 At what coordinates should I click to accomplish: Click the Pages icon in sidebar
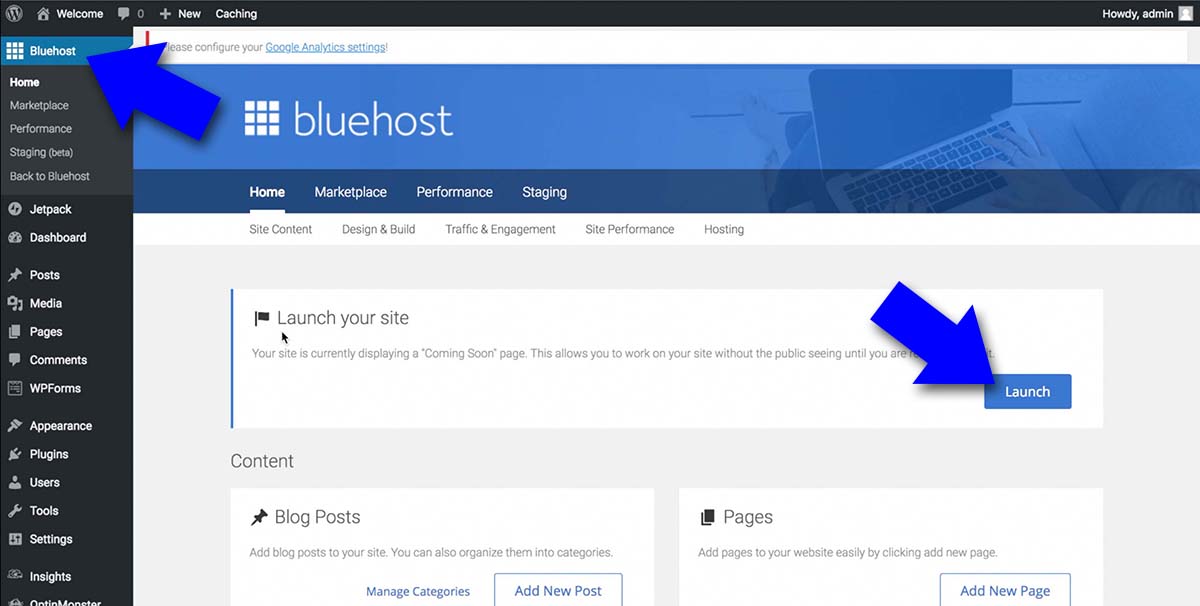[15, 331]
